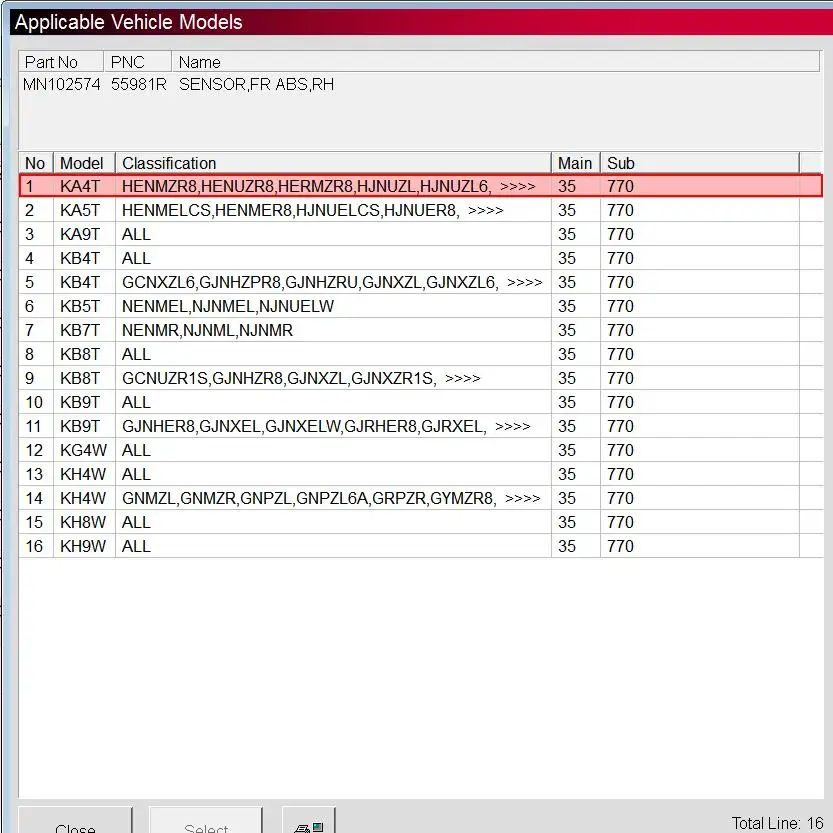Screen dimensions: 833x833
Task: Click the >>>> marker after GYMZR8
Action: point(523,498)
